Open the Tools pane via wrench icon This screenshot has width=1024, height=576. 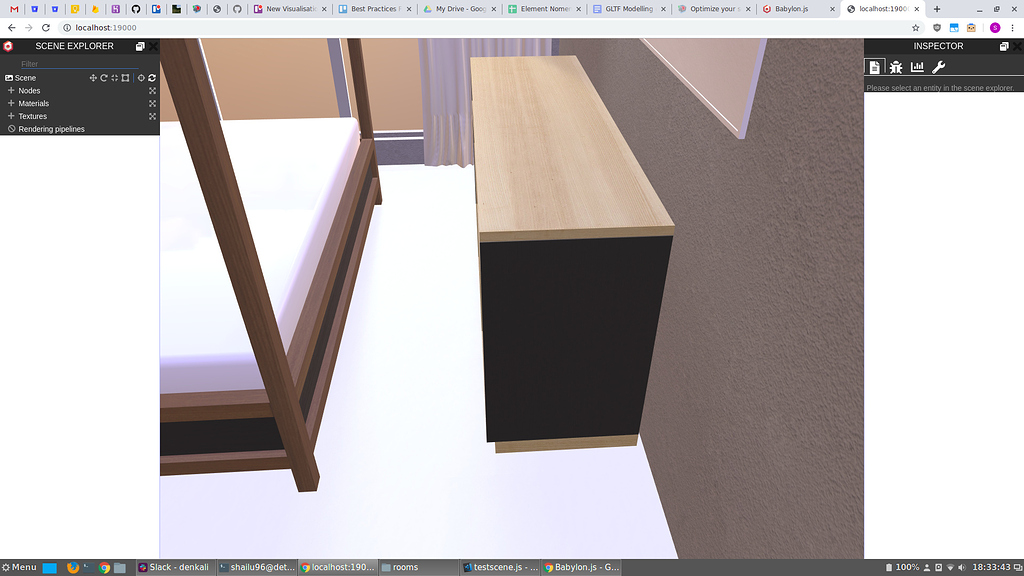pos(938,67)
